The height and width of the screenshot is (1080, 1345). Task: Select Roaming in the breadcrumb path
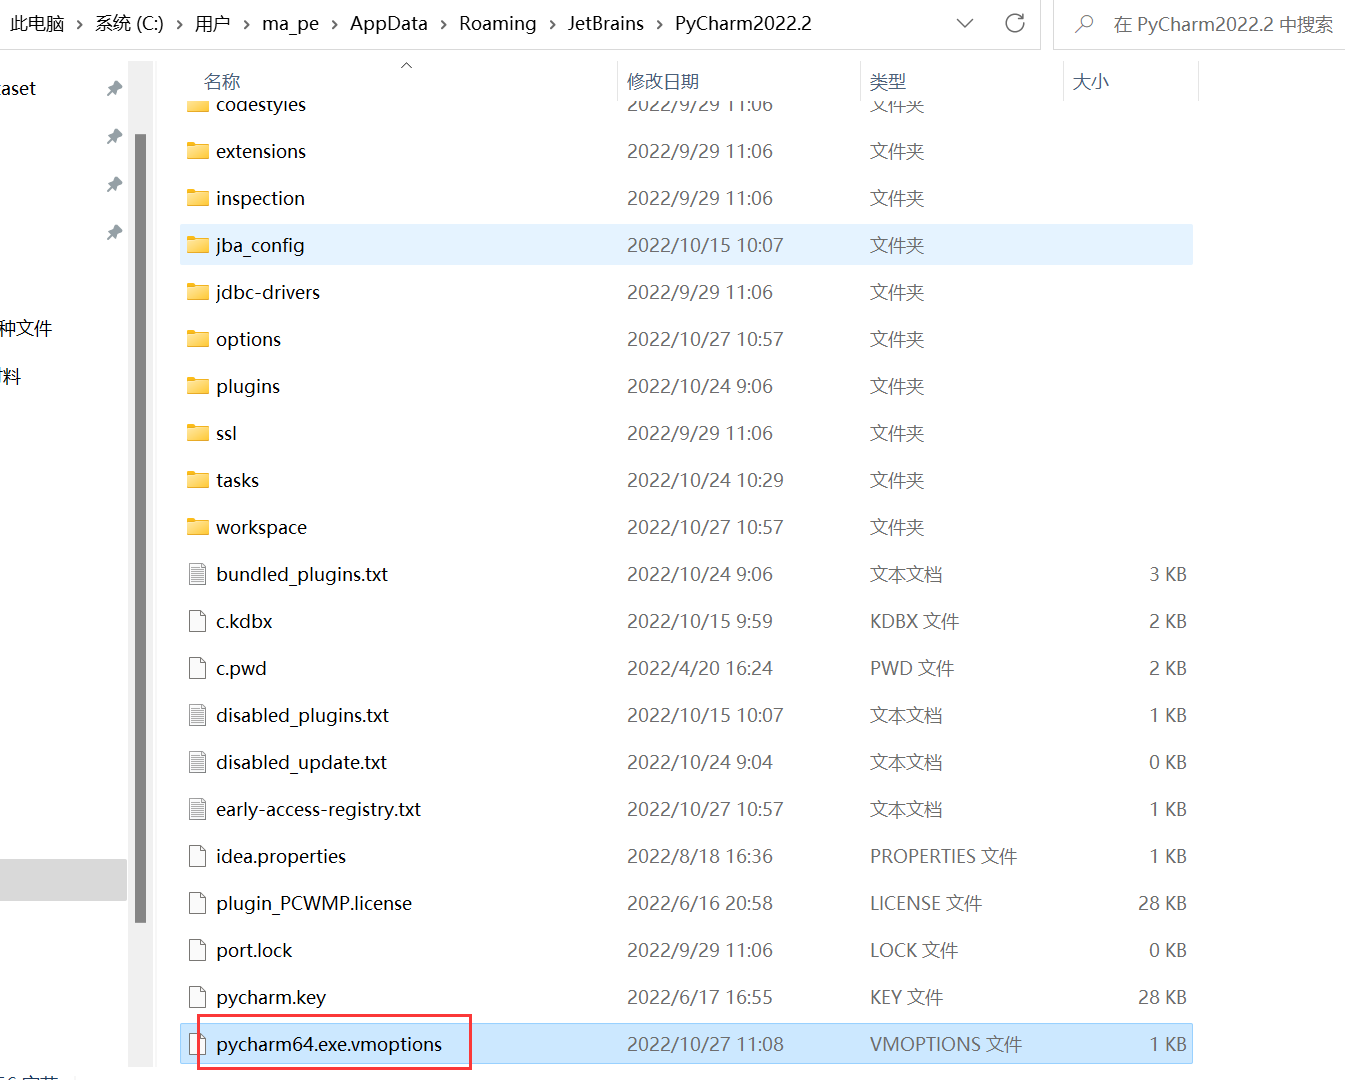(497, 23)
